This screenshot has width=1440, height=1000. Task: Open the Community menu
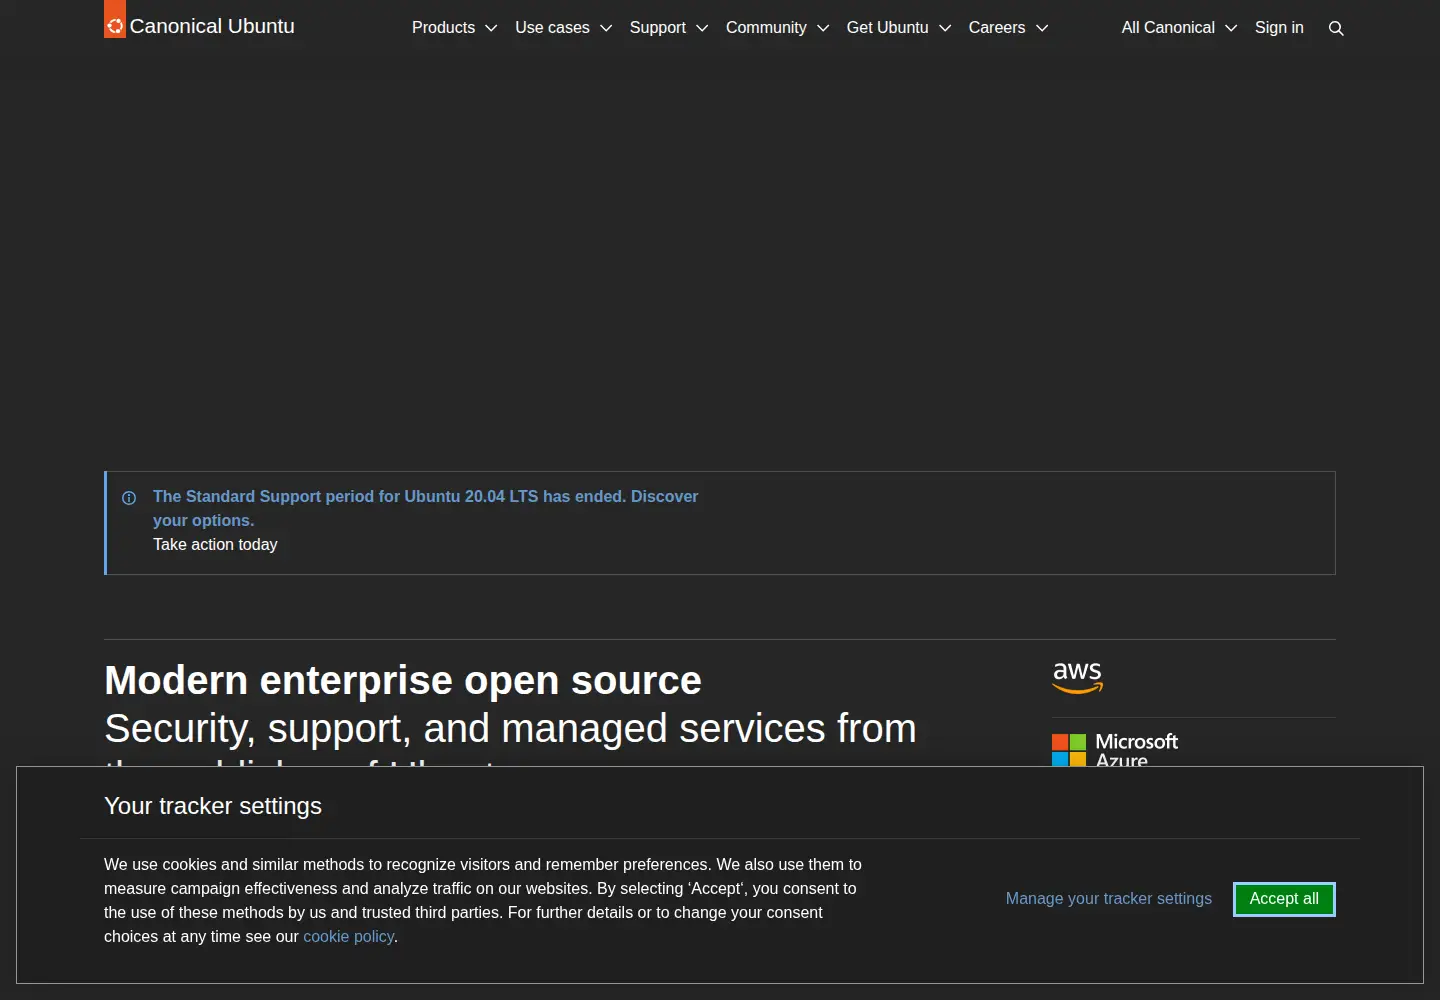(777, 28)
